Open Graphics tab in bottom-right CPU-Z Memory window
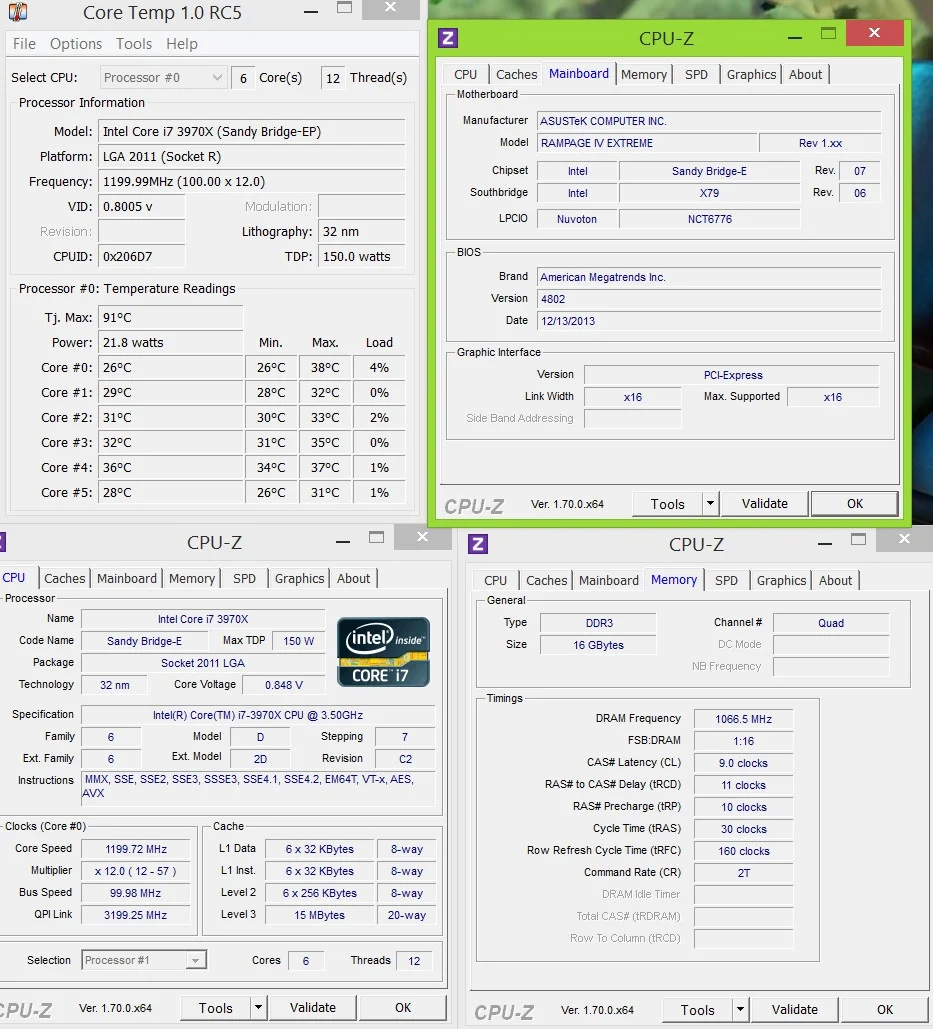The image size is (933, 1029). [781, 581]
